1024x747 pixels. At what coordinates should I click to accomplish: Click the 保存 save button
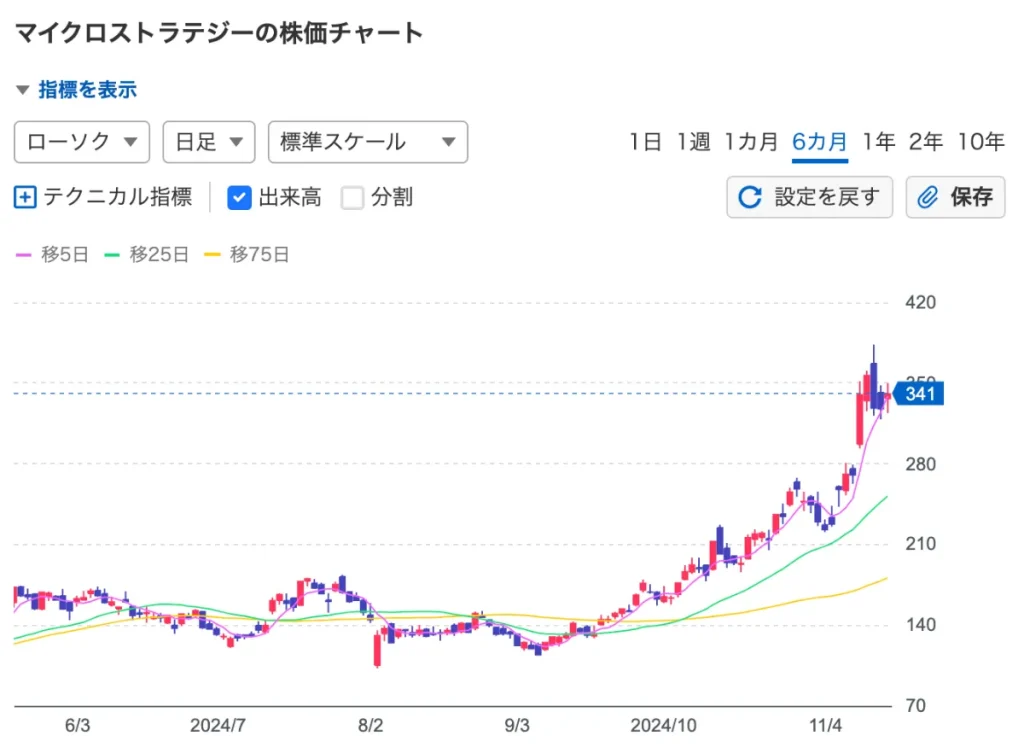(x=955, y=197)
